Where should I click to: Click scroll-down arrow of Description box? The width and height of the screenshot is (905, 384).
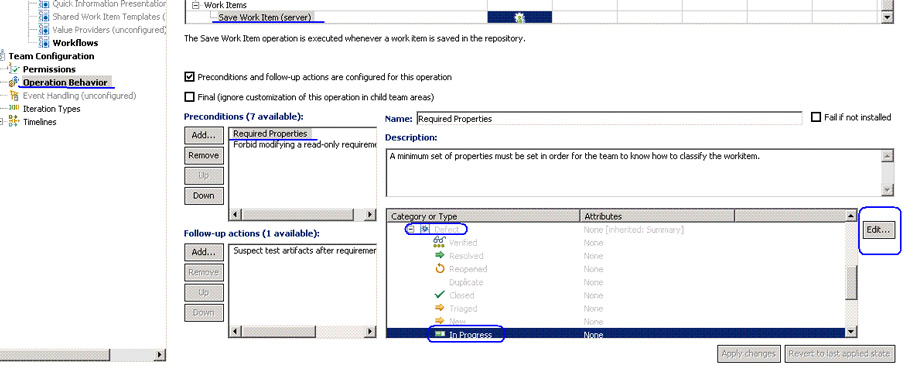(x=887, y=191)
